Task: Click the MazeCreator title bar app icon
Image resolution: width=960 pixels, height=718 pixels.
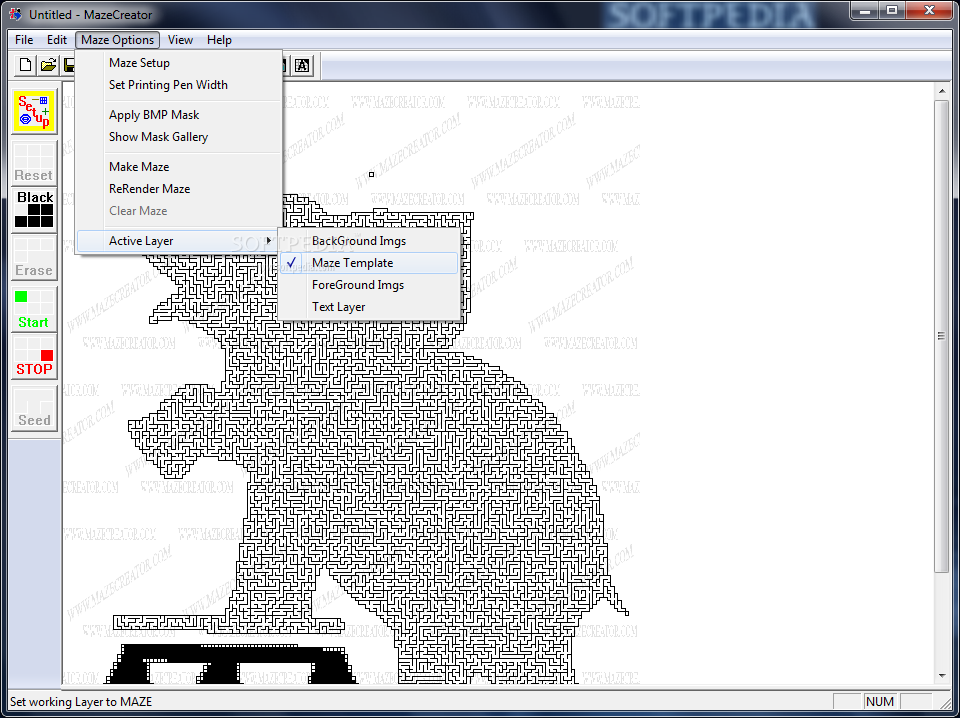Action: 16,13
